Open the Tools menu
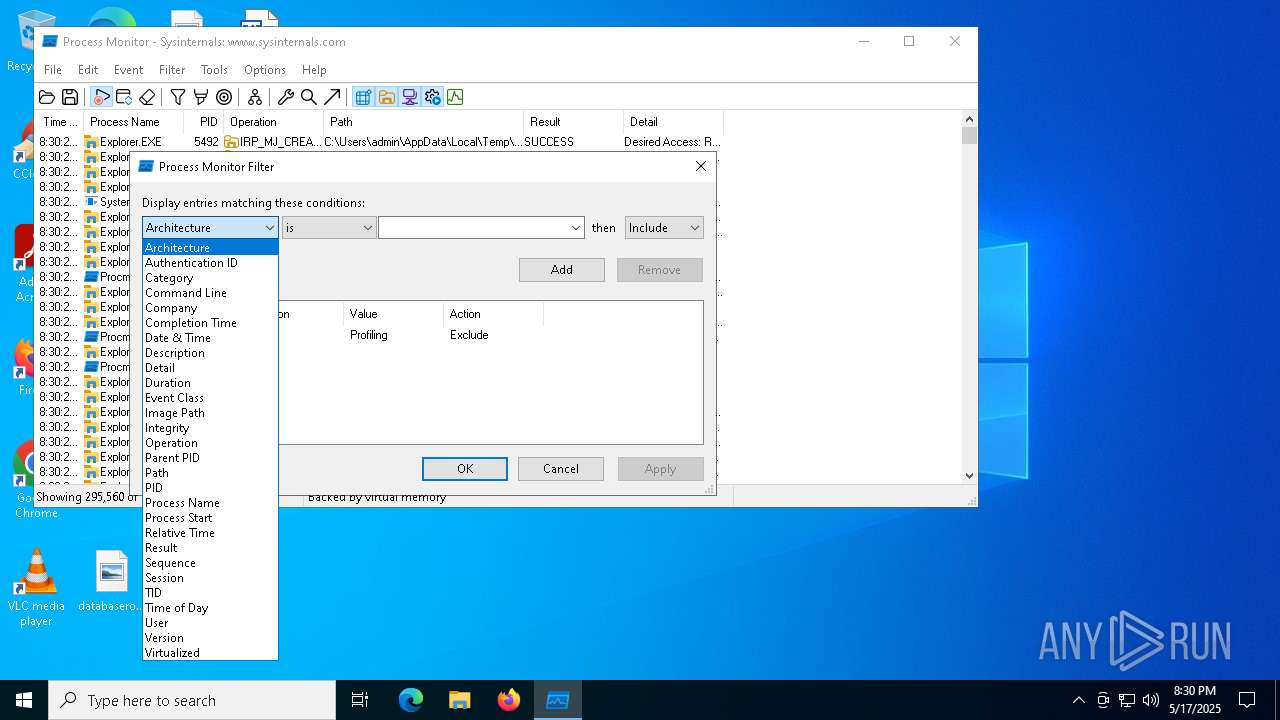The height and width of the screenshot is (720, 1280). coord(214,70)
